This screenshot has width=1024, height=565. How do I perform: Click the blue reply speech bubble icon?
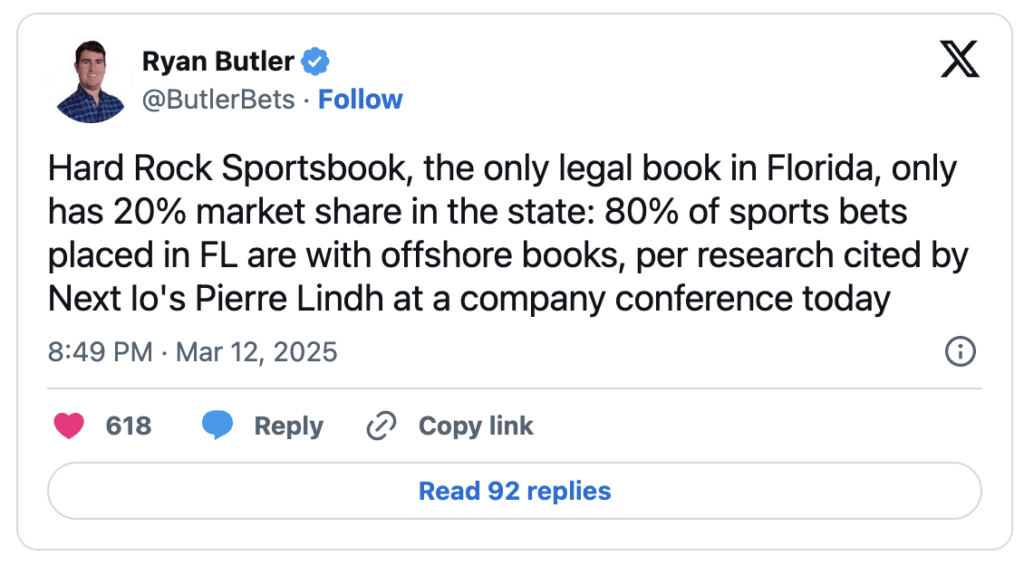pyautogui.click(x=217, y=426)
